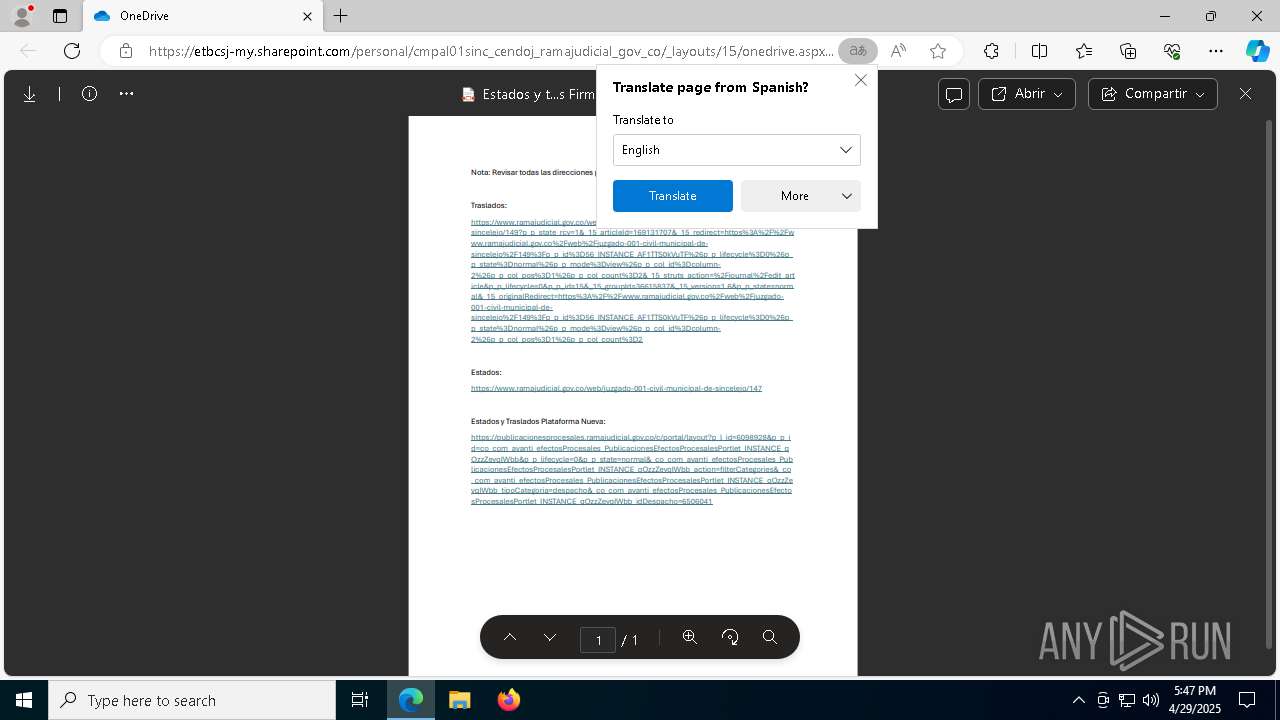Open the Windows Start menu
The image size is (1280, 720).
click(x=24, y=700)
